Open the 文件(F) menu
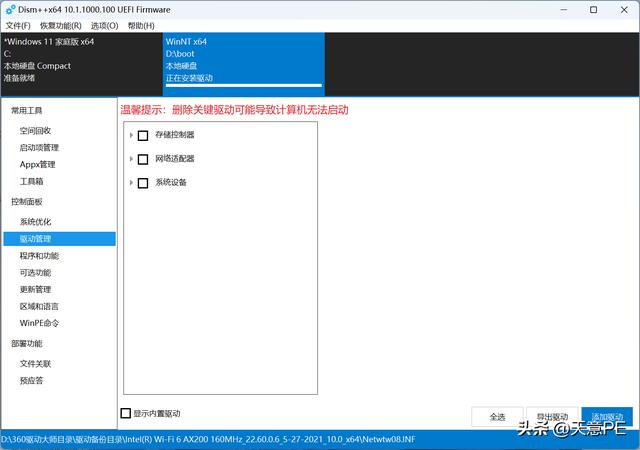Viewport: 640px width, 450px height. click(18, 26)
